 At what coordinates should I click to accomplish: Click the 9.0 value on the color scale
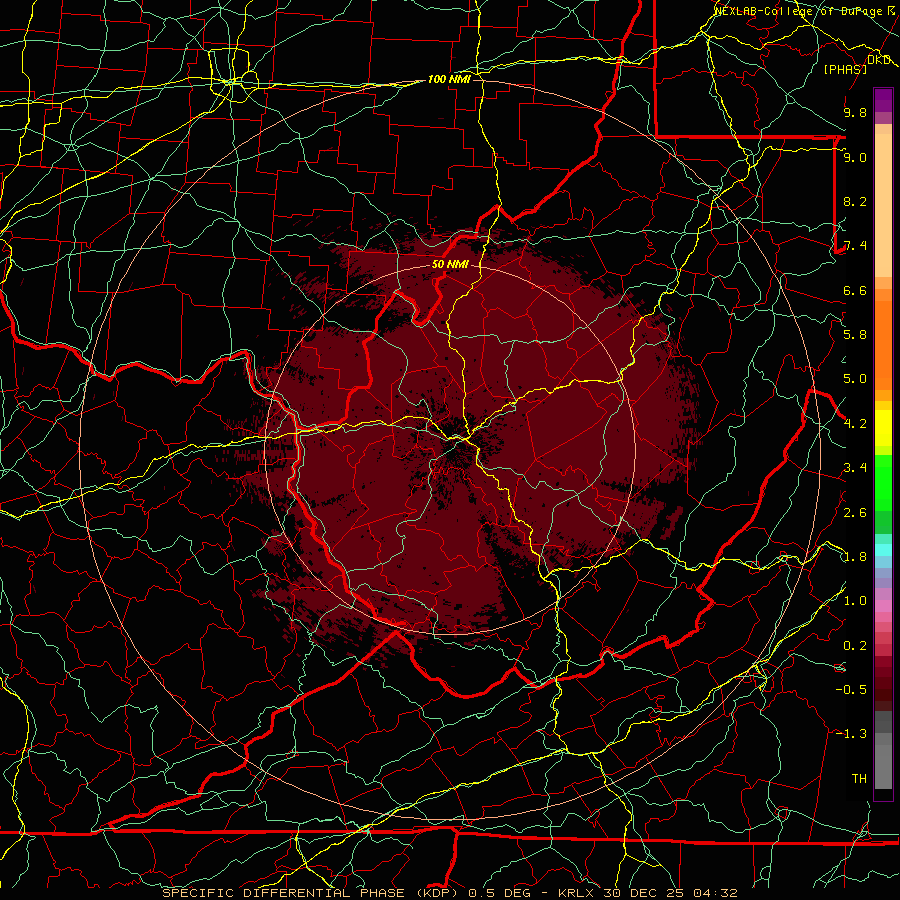[855, 157]
